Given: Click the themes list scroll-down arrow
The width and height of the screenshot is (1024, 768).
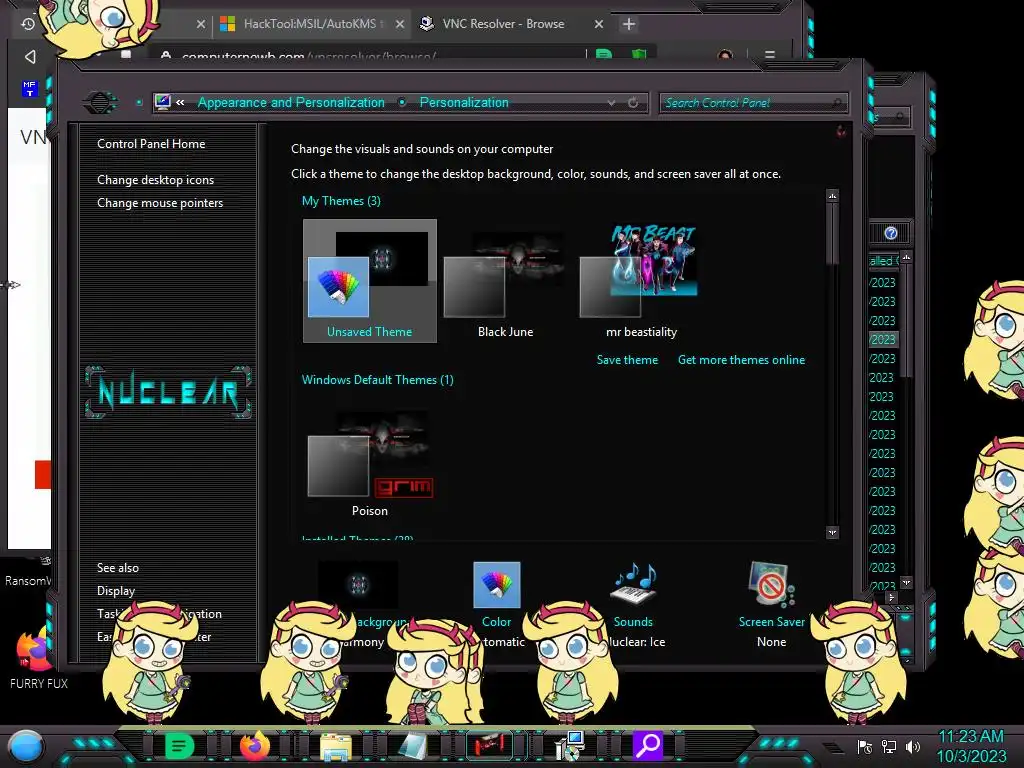Looking at the screenshot, I should [x=832, y=533].
